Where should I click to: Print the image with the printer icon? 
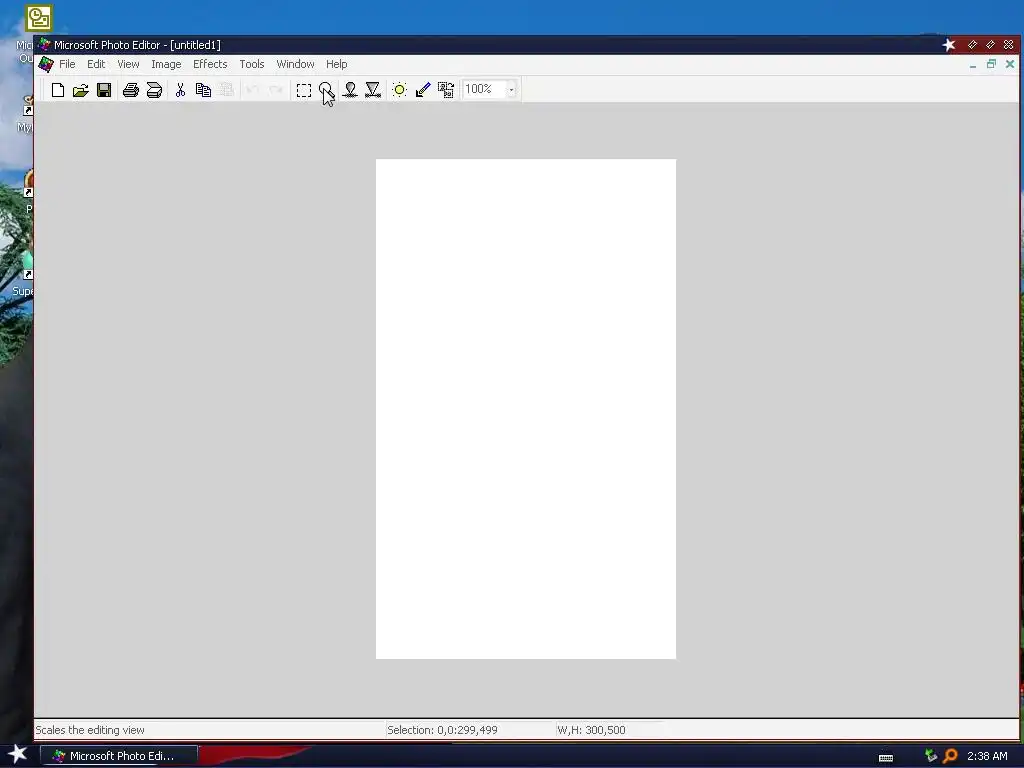pyautogui.click(x=131, y=90)
